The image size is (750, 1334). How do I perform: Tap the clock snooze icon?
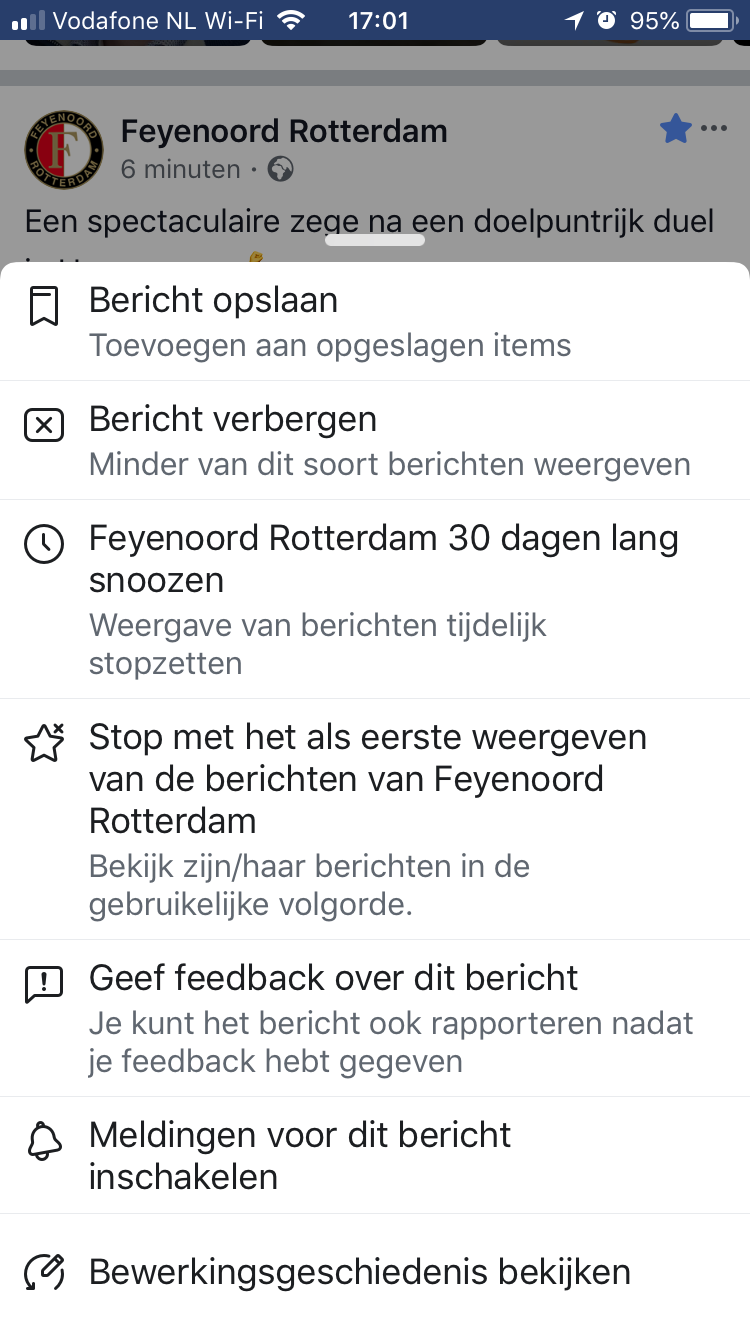tap(43, 545)
